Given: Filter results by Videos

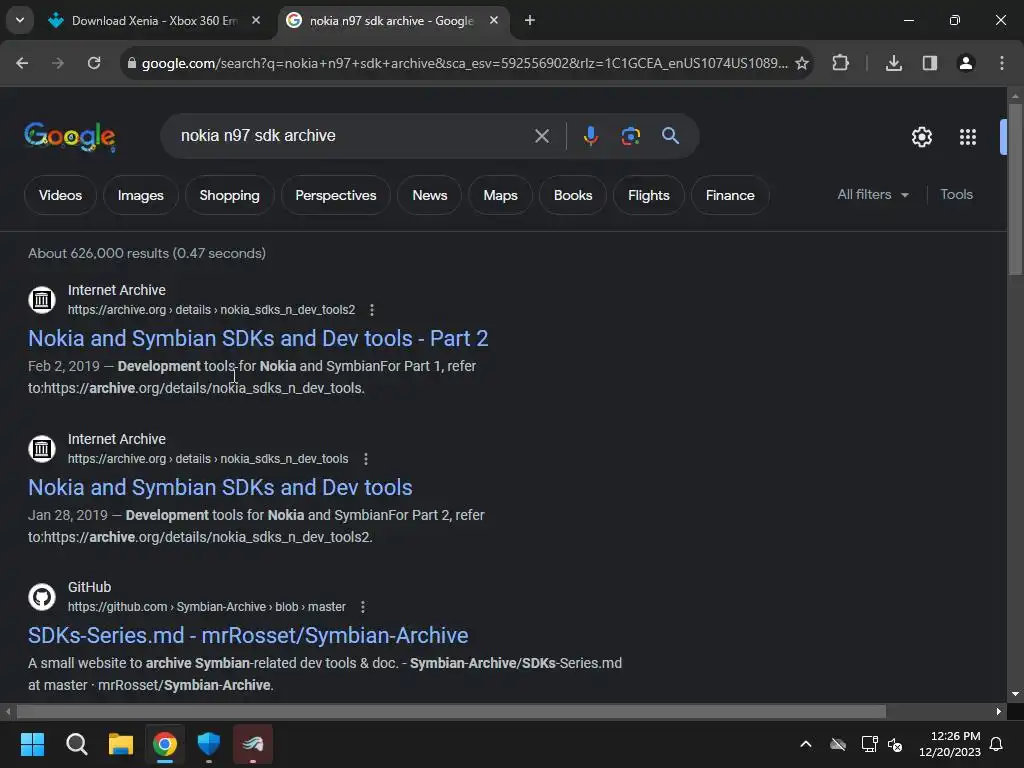Looking at the screenshot, I should point(60,195).
